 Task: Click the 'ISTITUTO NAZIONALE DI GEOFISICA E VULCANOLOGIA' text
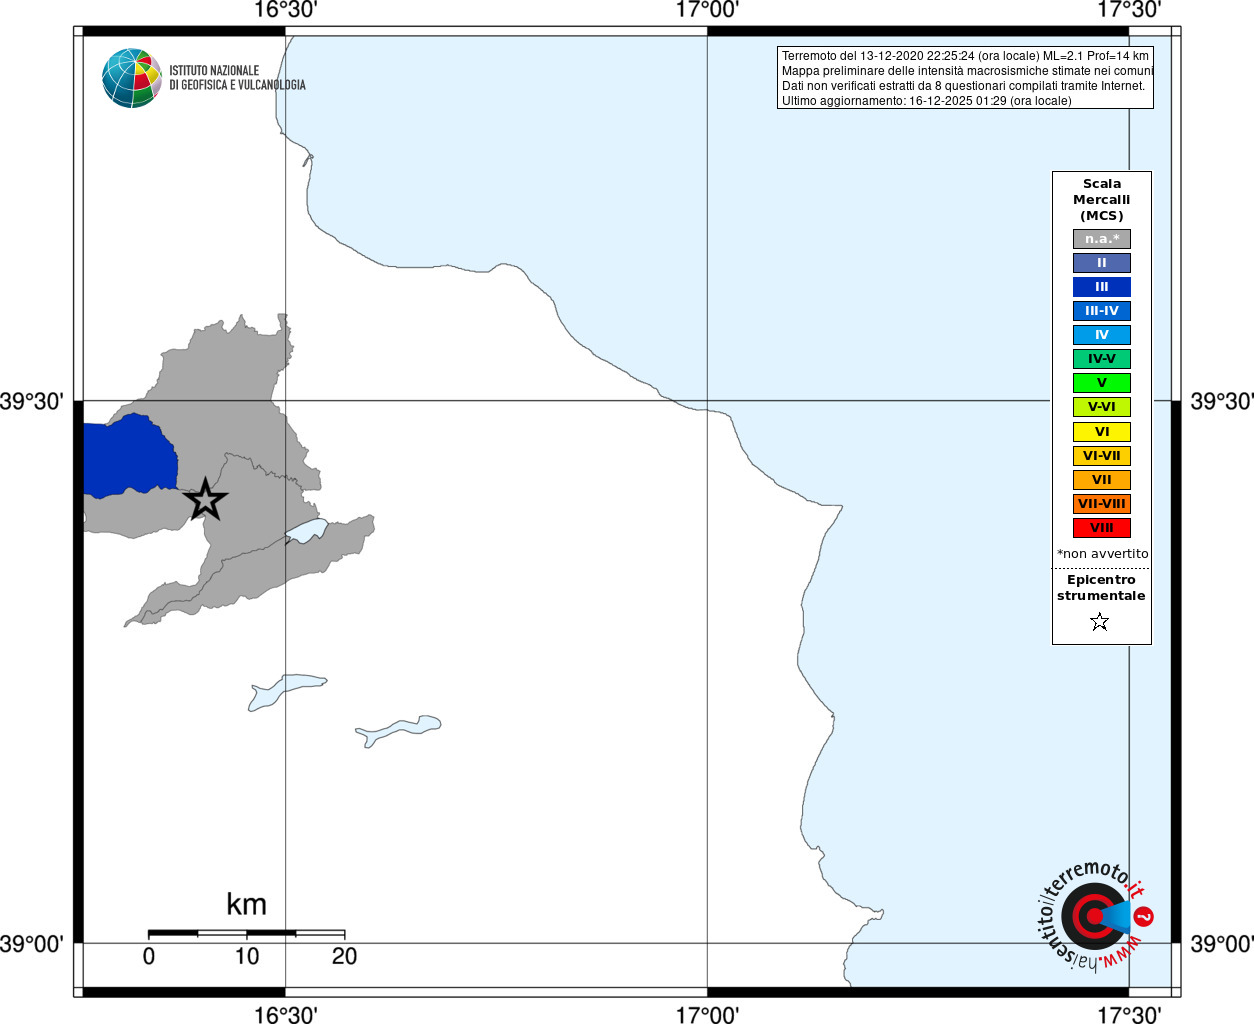click(237, 78)
